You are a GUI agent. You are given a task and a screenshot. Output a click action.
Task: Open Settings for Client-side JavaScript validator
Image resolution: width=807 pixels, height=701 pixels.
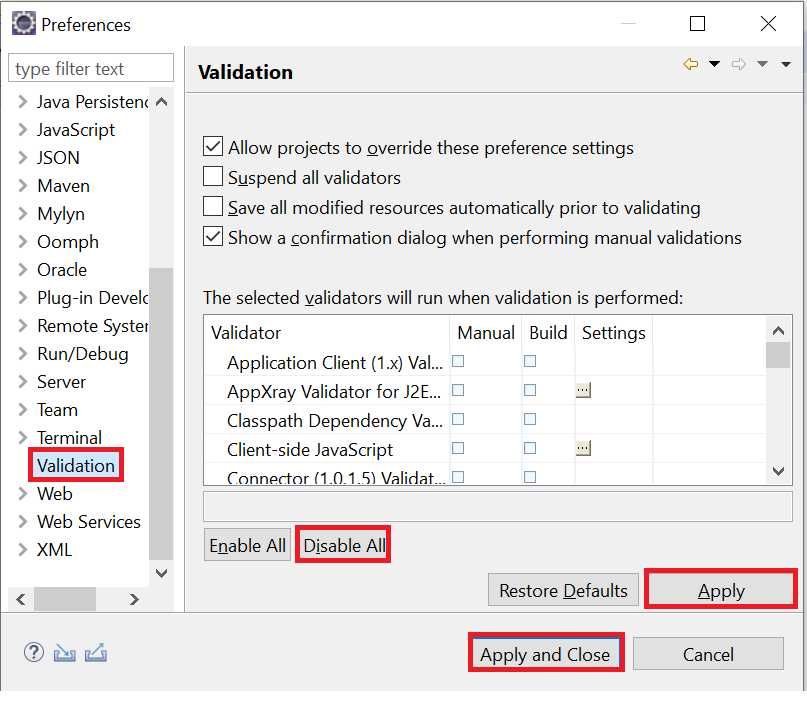click(583, 448)
